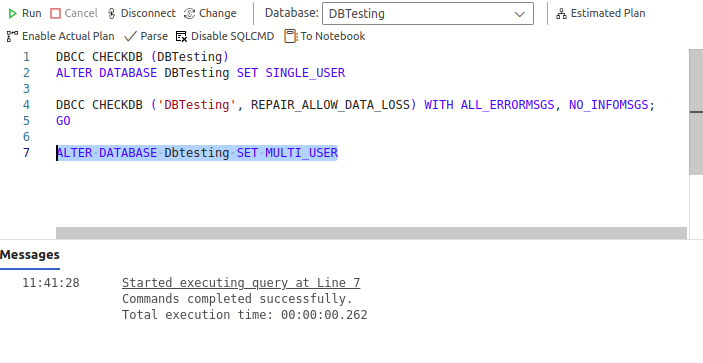Click the Parse checkmark icon
703x363 pixels.
130,36
